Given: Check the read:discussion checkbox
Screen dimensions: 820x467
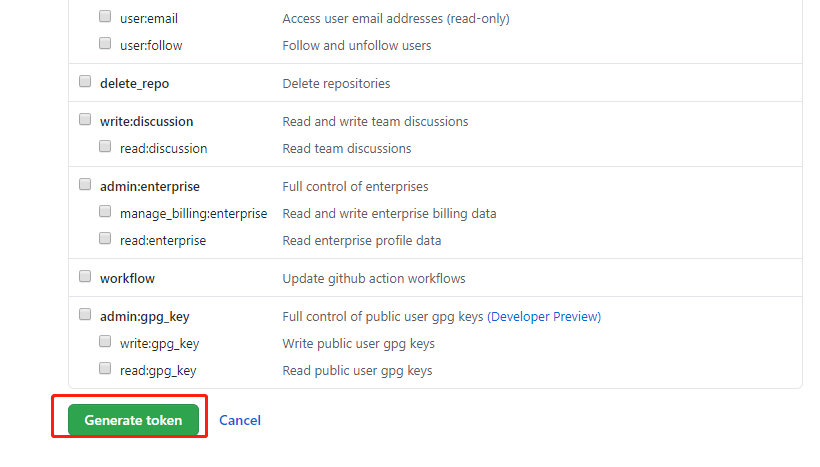Looking at the screenshot, I should point(105,146).
